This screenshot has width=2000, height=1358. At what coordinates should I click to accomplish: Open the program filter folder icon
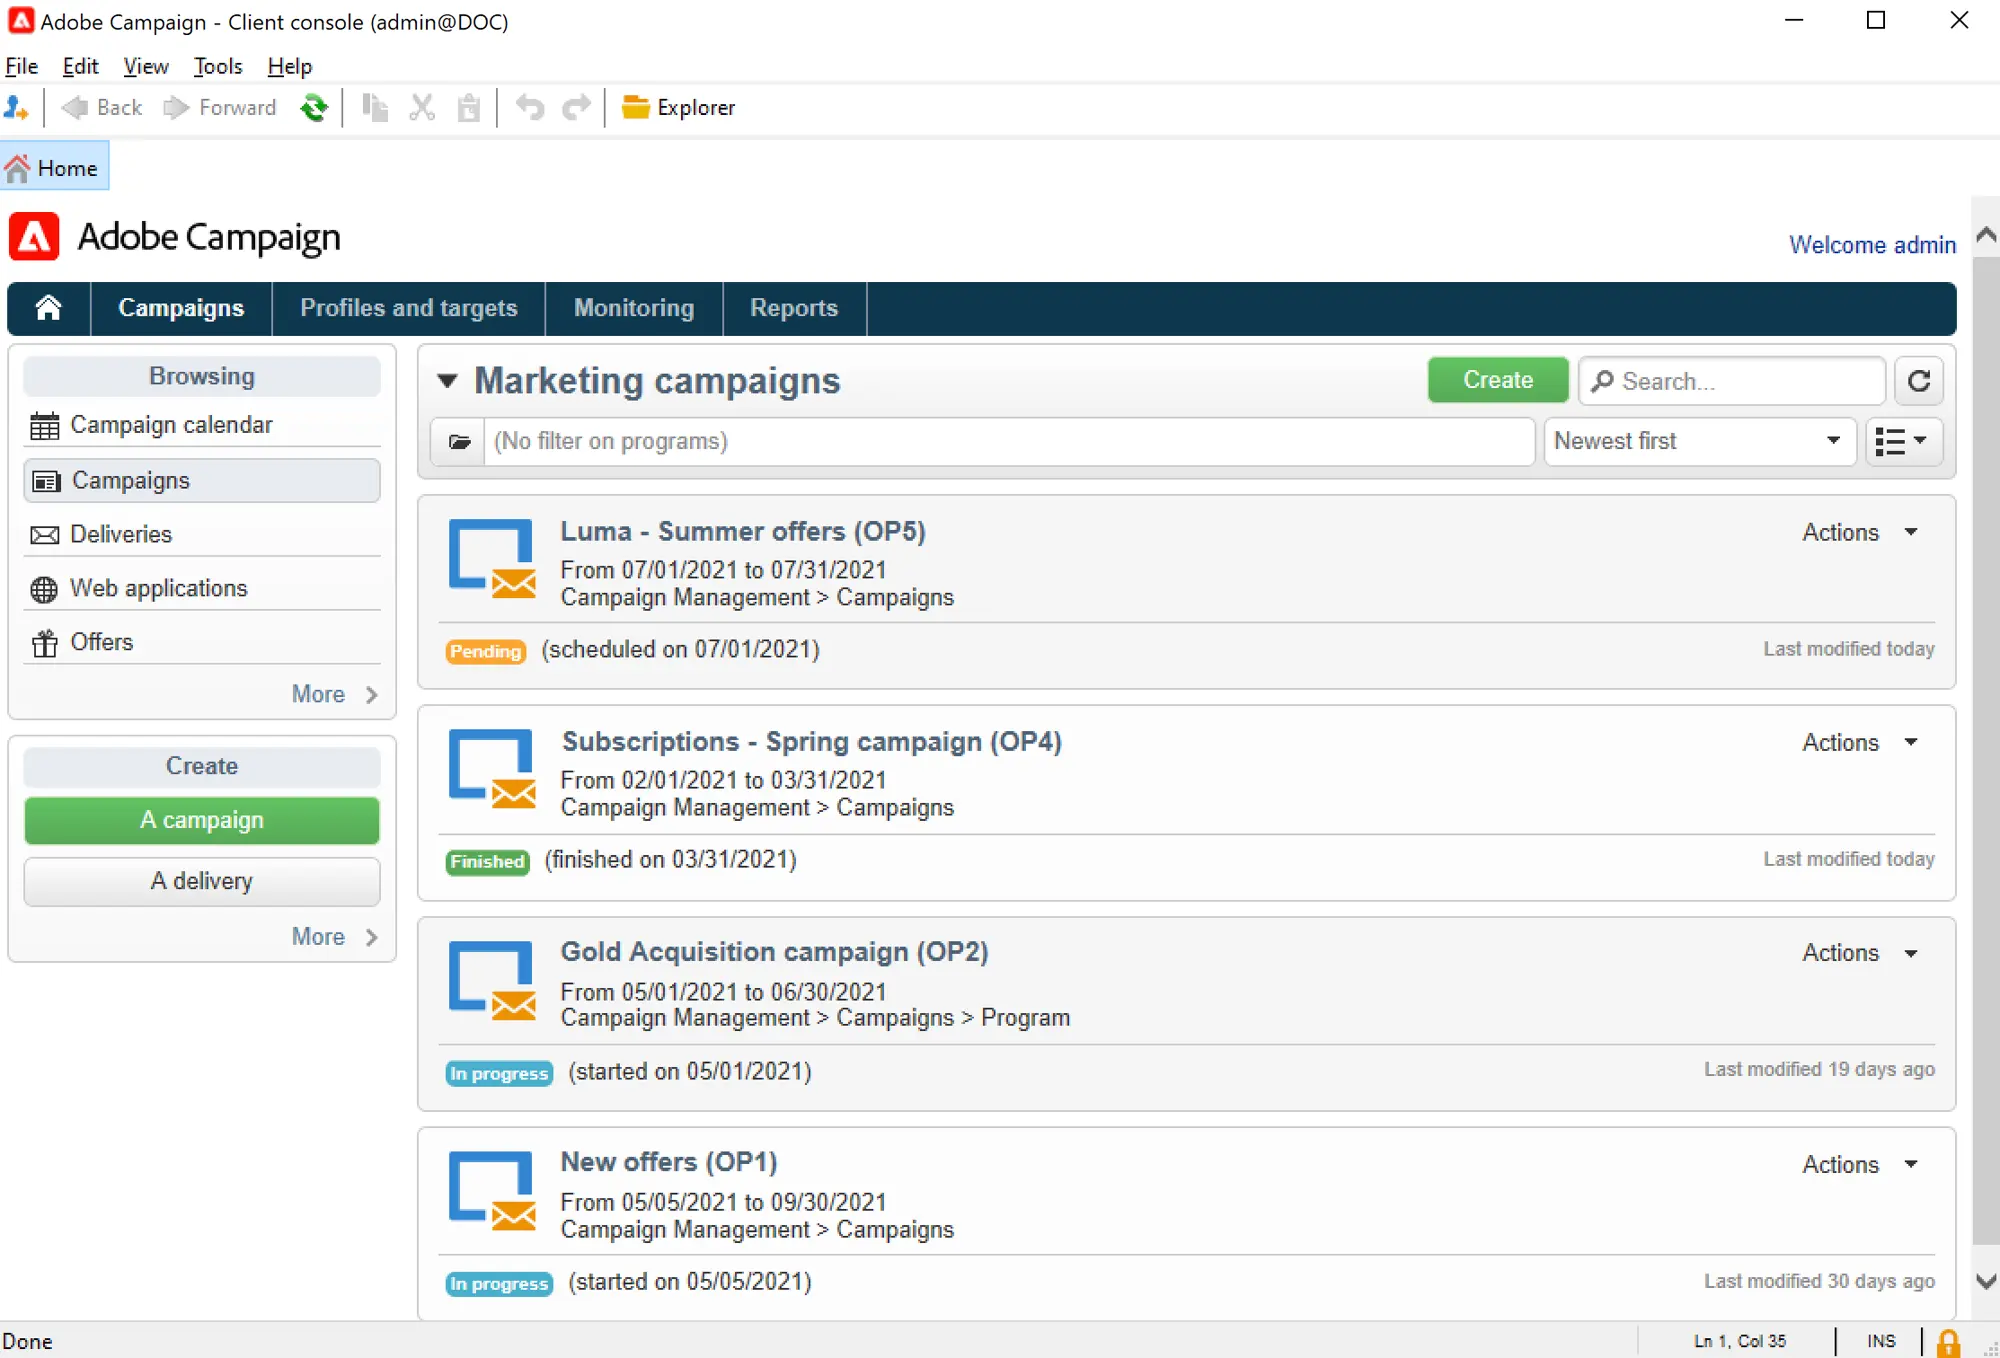(459, 441)
